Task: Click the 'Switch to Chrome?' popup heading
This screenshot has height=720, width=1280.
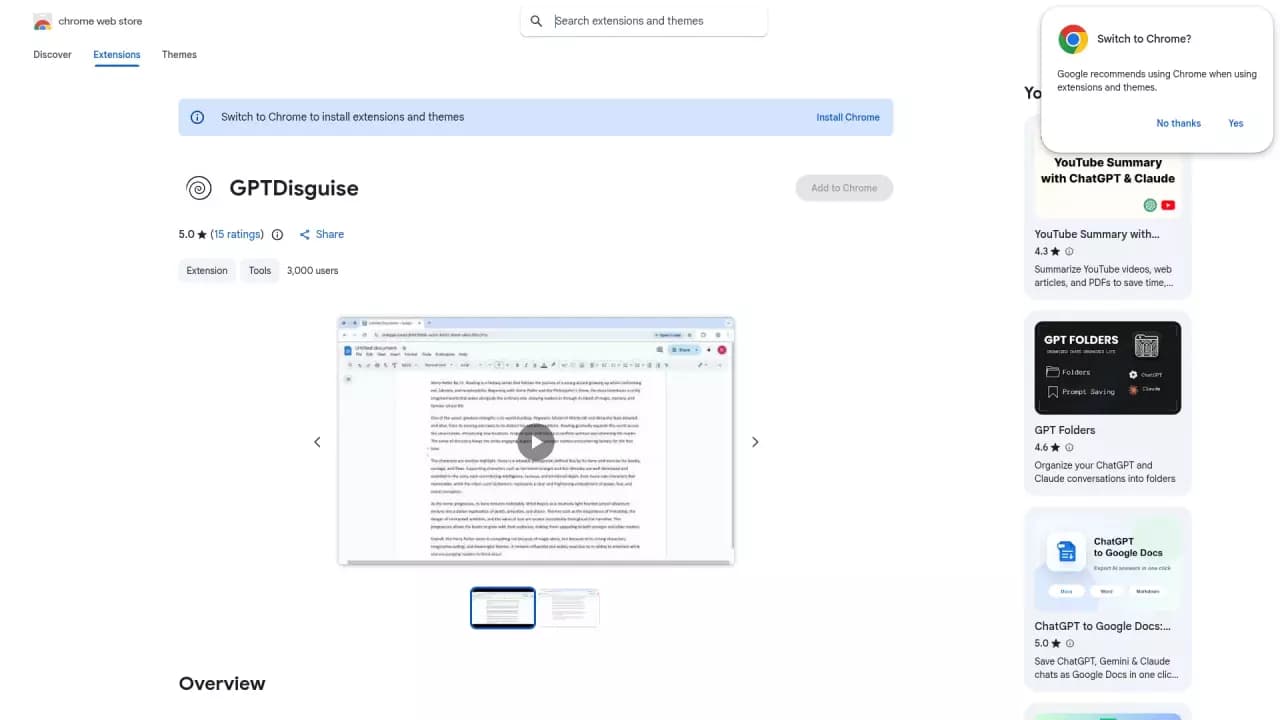Action: [1144, 39]
